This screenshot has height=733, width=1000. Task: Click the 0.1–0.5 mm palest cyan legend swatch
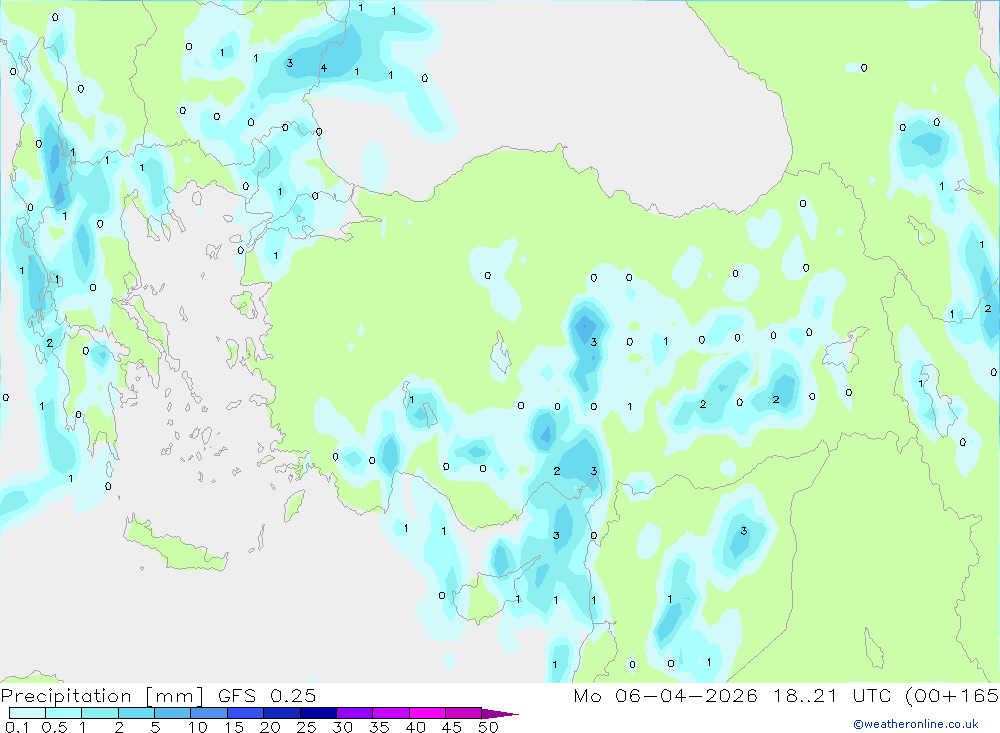tap(27, 713)
